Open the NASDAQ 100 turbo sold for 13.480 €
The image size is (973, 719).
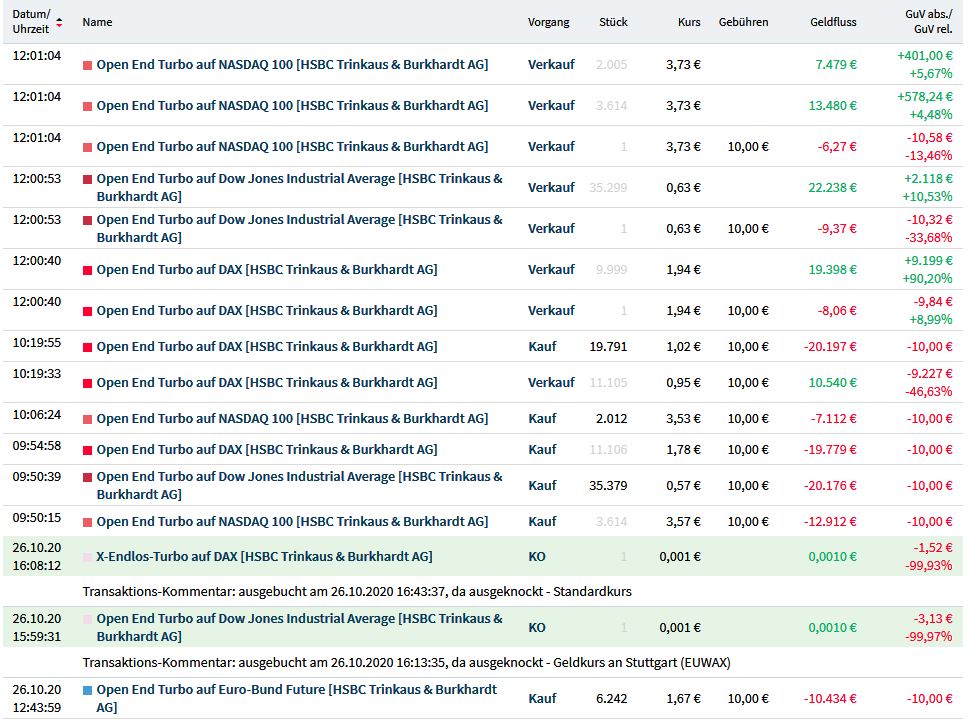pos(292,105)
